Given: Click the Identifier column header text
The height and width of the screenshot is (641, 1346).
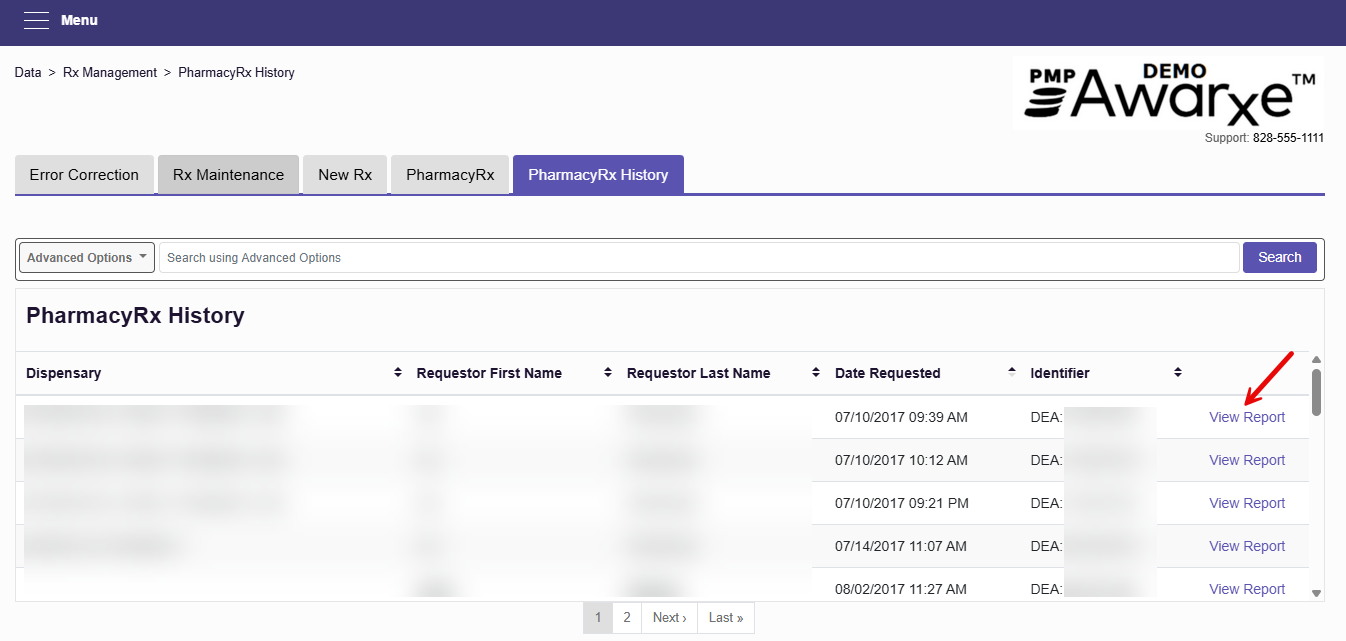Looking at the screenshot, I should click(x=1060, y=373).
